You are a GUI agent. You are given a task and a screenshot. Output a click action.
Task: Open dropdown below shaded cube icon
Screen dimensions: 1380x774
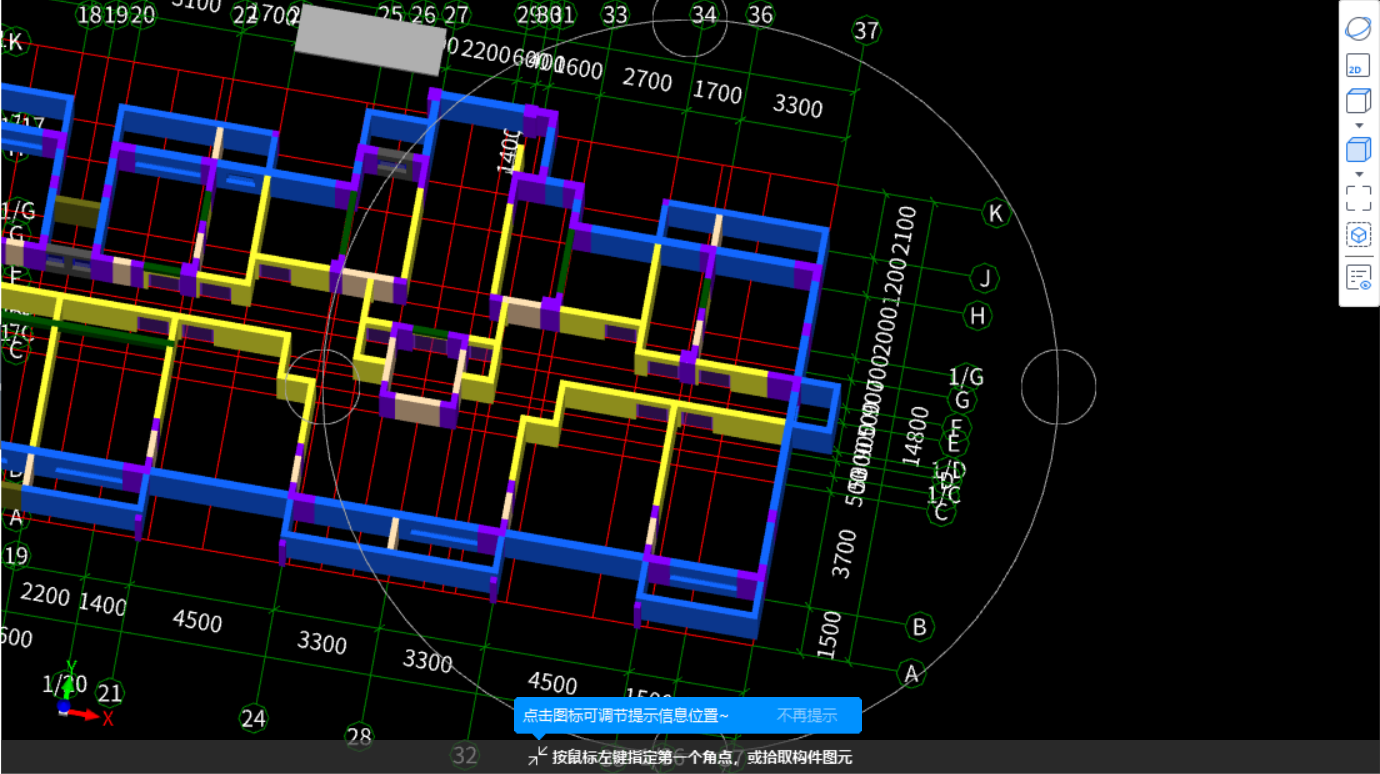tap(1358, 174)
